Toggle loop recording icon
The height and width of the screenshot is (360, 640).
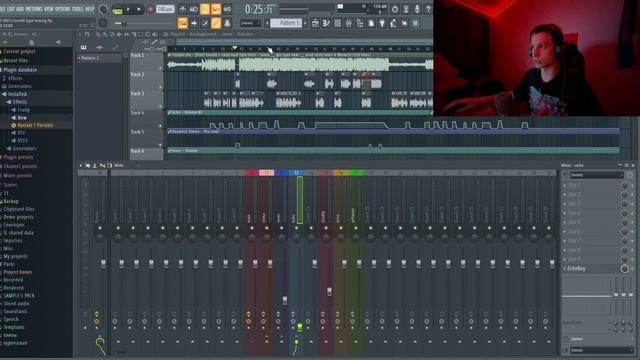[x=227, y=9]
